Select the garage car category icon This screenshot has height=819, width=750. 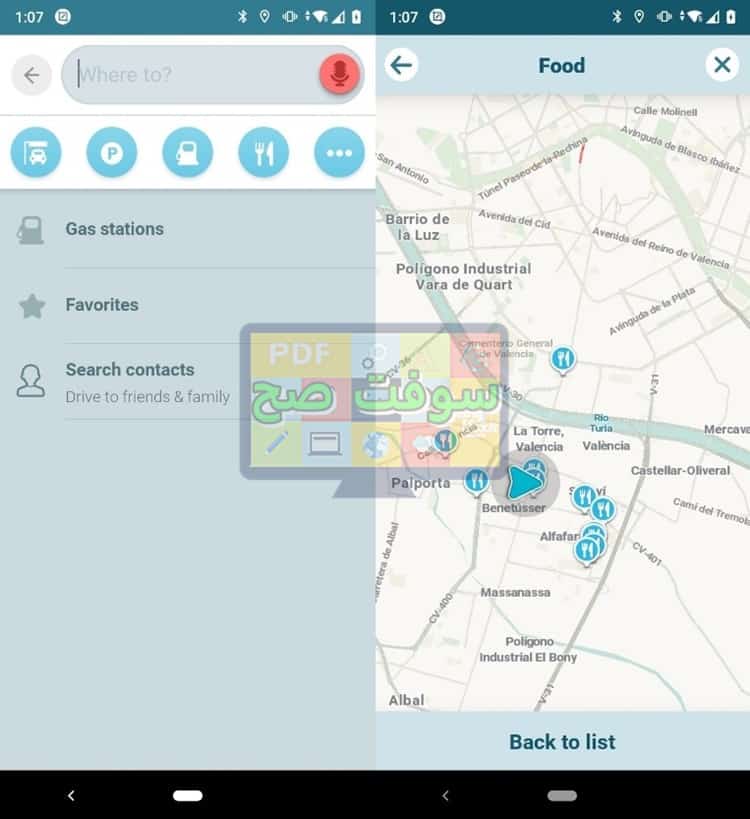pyautogui.click(x=36, y=153)
